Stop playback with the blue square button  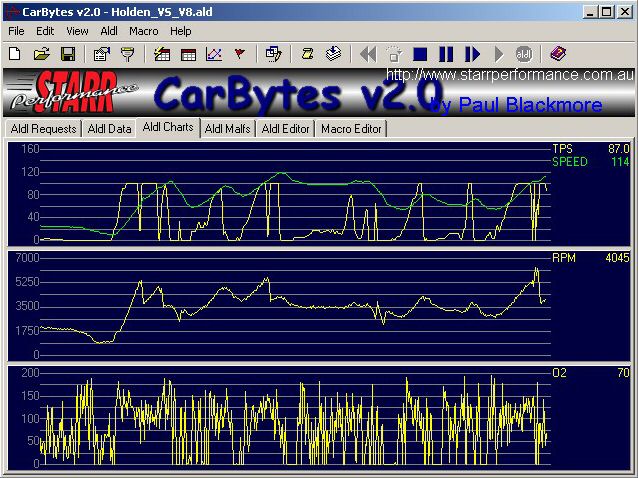tap(420, 54)
